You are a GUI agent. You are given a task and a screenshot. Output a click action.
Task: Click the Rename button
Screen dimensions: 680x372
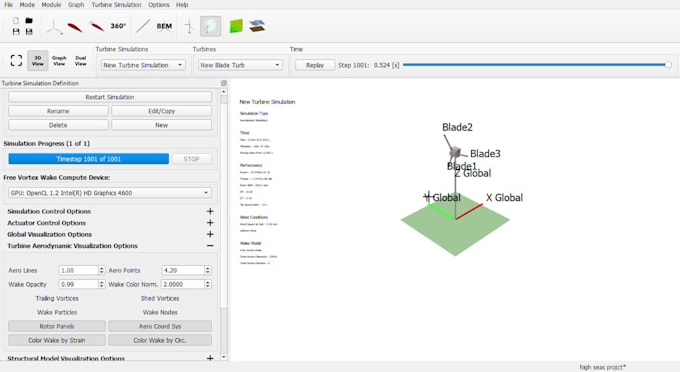pos(58,111)
